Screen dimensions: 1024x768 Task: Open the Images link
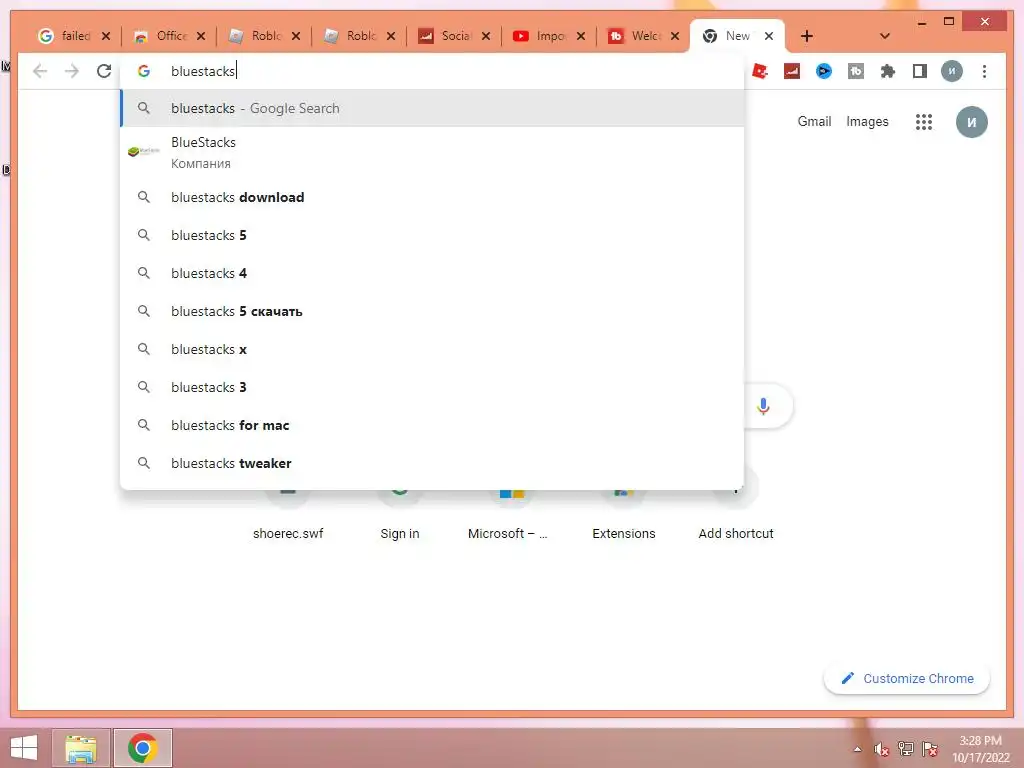867,121
